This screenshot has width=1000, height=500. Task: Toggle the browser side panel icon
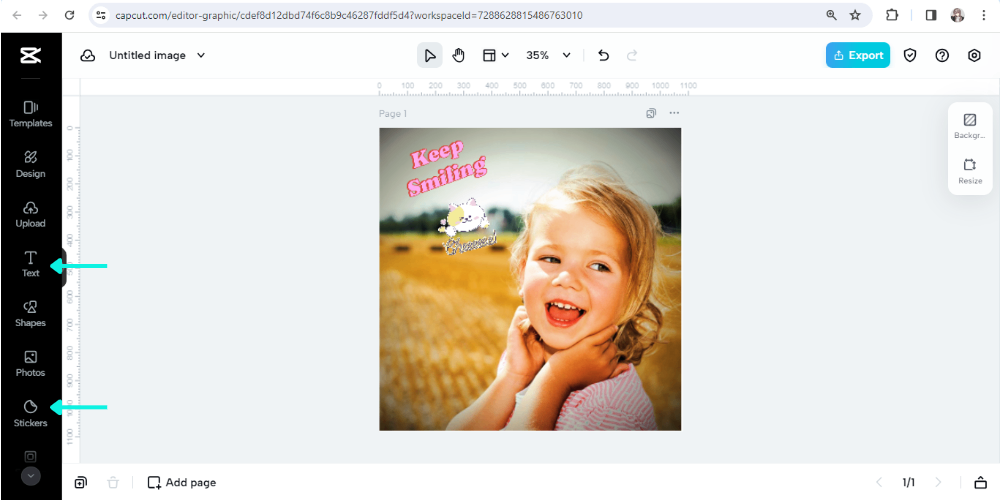tap(930, 15)
